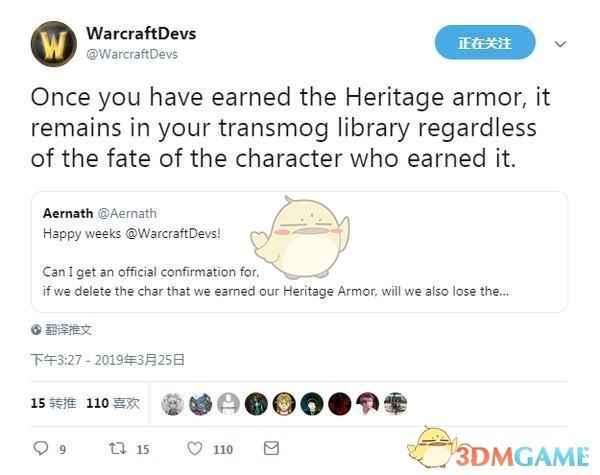View the 110 likes list
The height and width of the screenshot is (475, 600).
[x=113, y=403]
